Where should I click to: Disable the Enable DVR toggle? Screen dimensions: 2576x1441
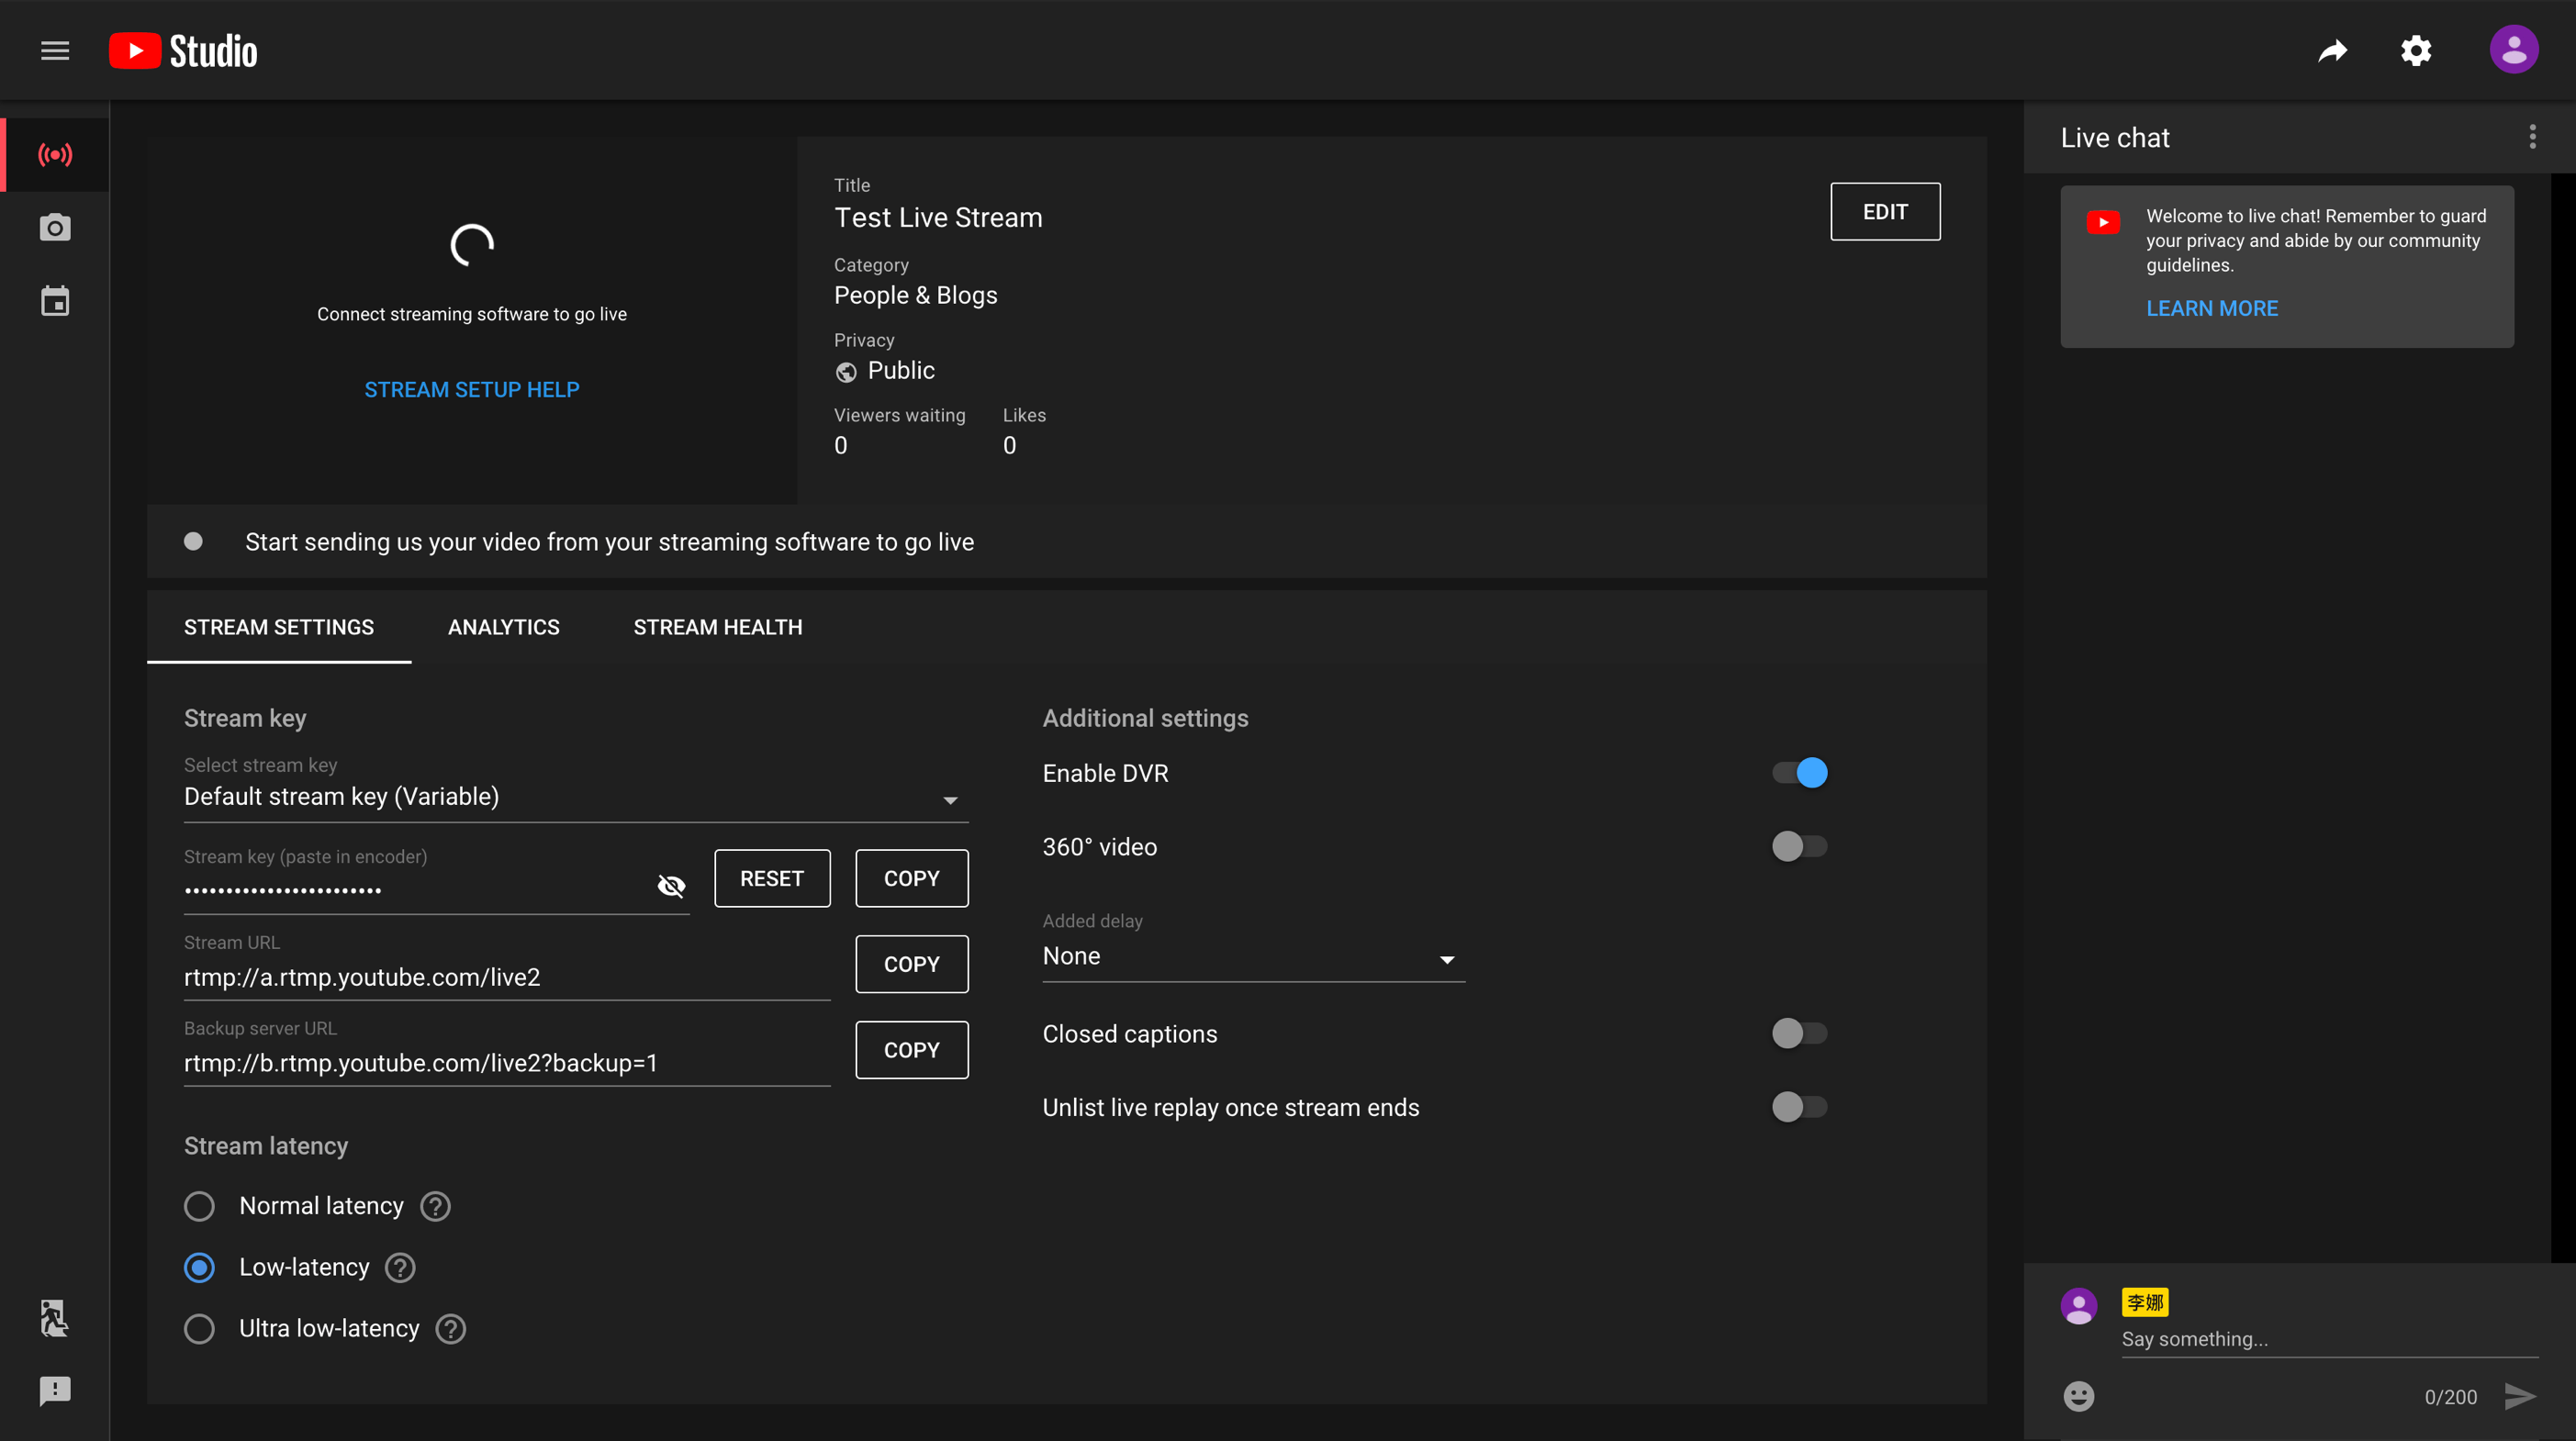pyautogui.click(x=1799, y=773)
